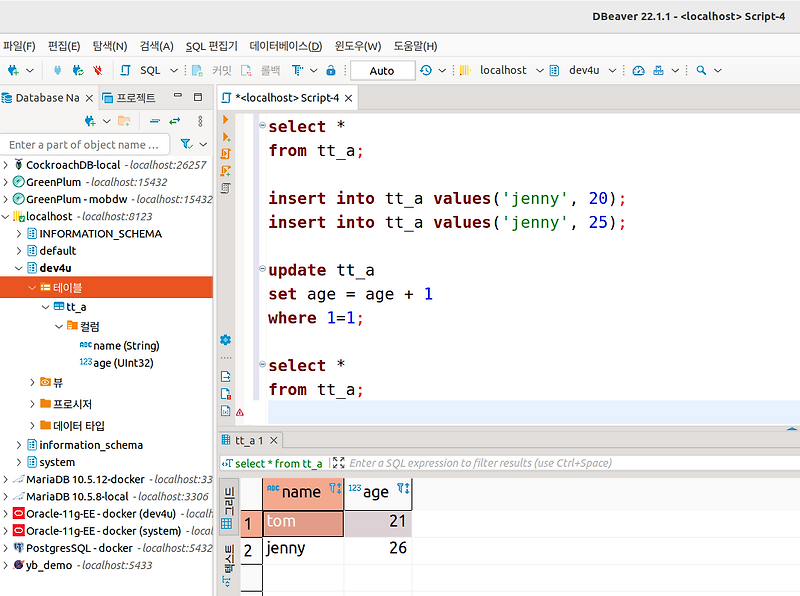Click the navigator's new connection plug icon
The height and width of the screenshot is (596, 800).
point(90,121)
